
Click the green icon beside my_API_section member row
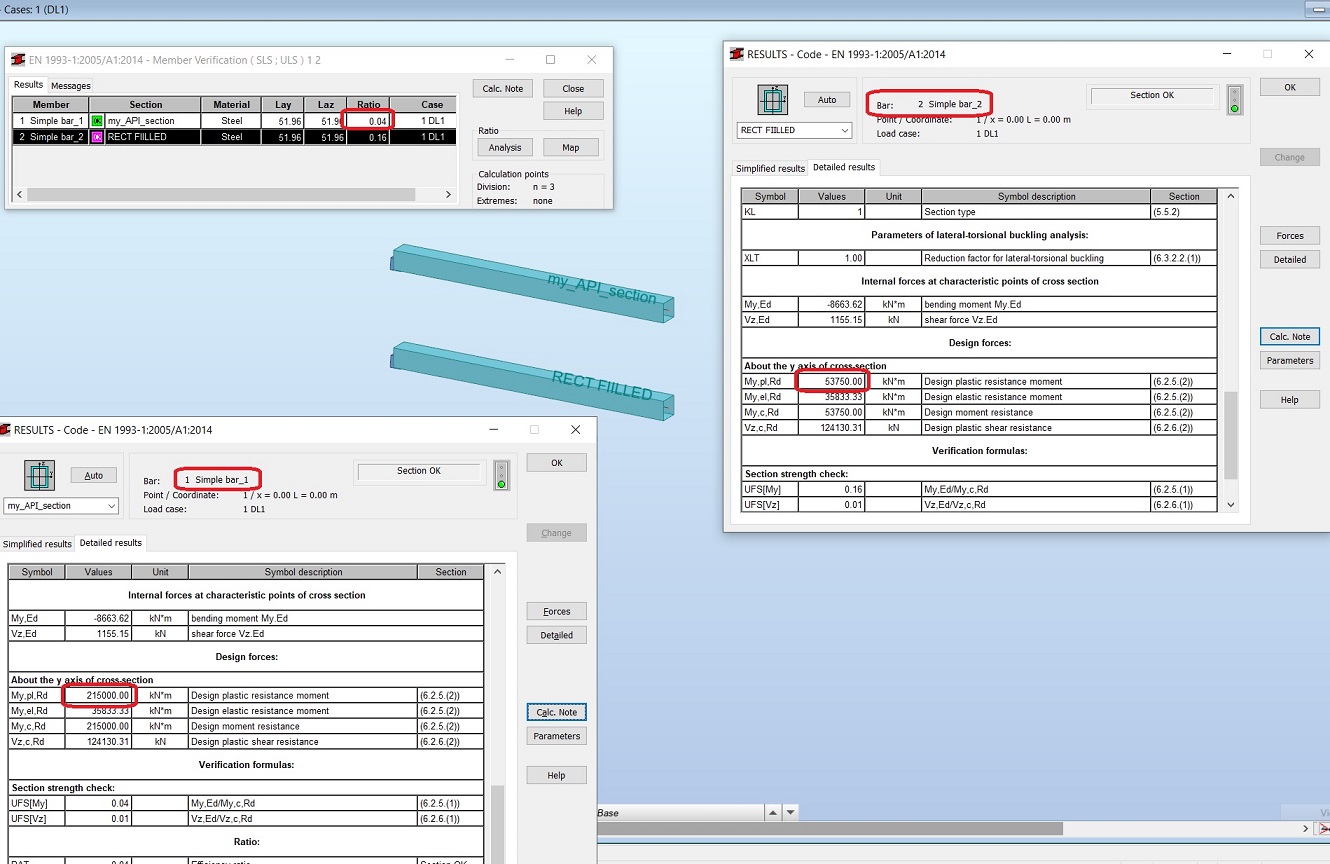click(97, 120)
